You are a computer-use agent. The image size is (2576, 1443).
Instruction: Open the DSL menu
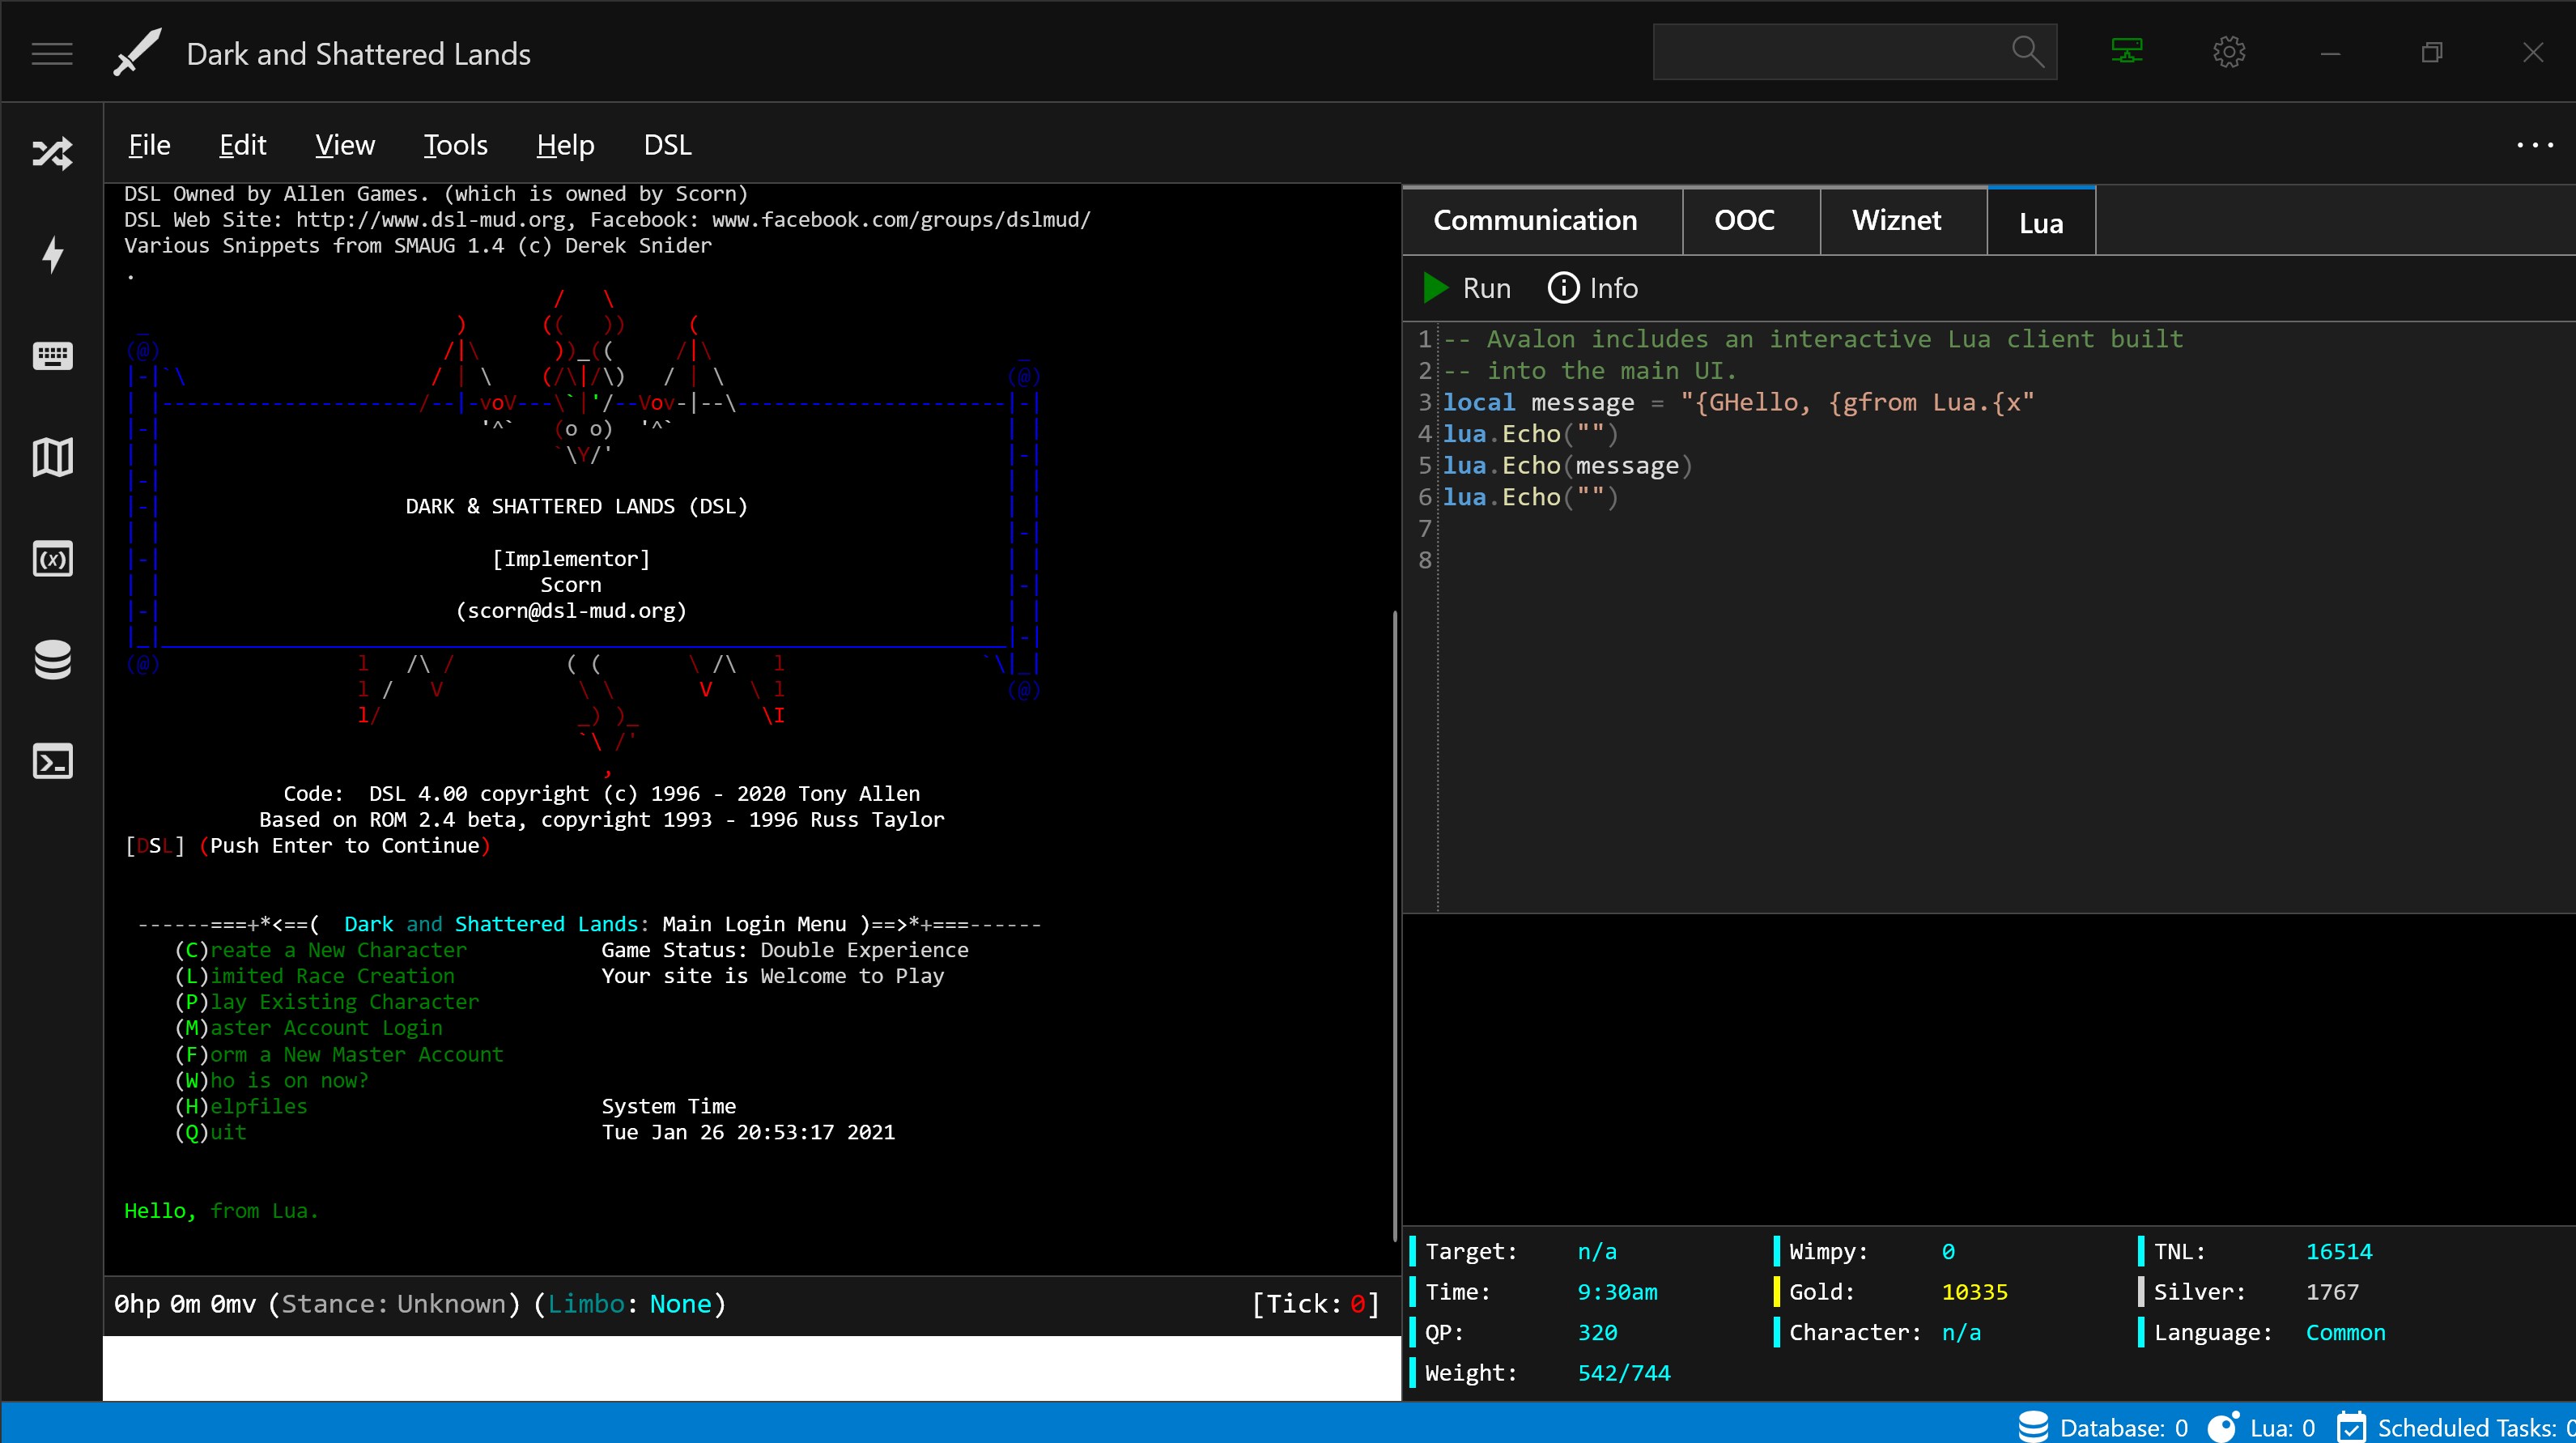(x=667, y=145)
